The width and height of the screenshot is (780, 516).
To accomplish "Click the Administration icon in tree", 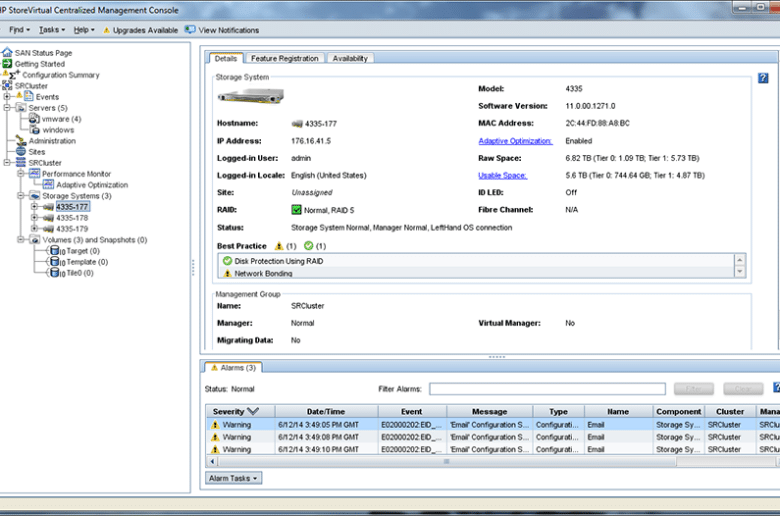I will 20,140.
